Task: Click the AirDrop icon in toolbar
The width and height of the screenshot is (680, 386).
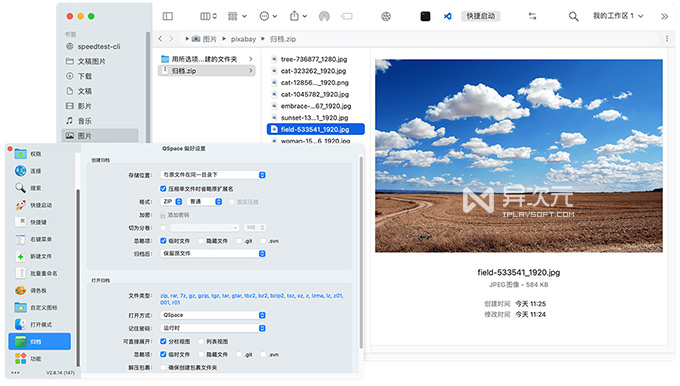Action: coord(324,16)
